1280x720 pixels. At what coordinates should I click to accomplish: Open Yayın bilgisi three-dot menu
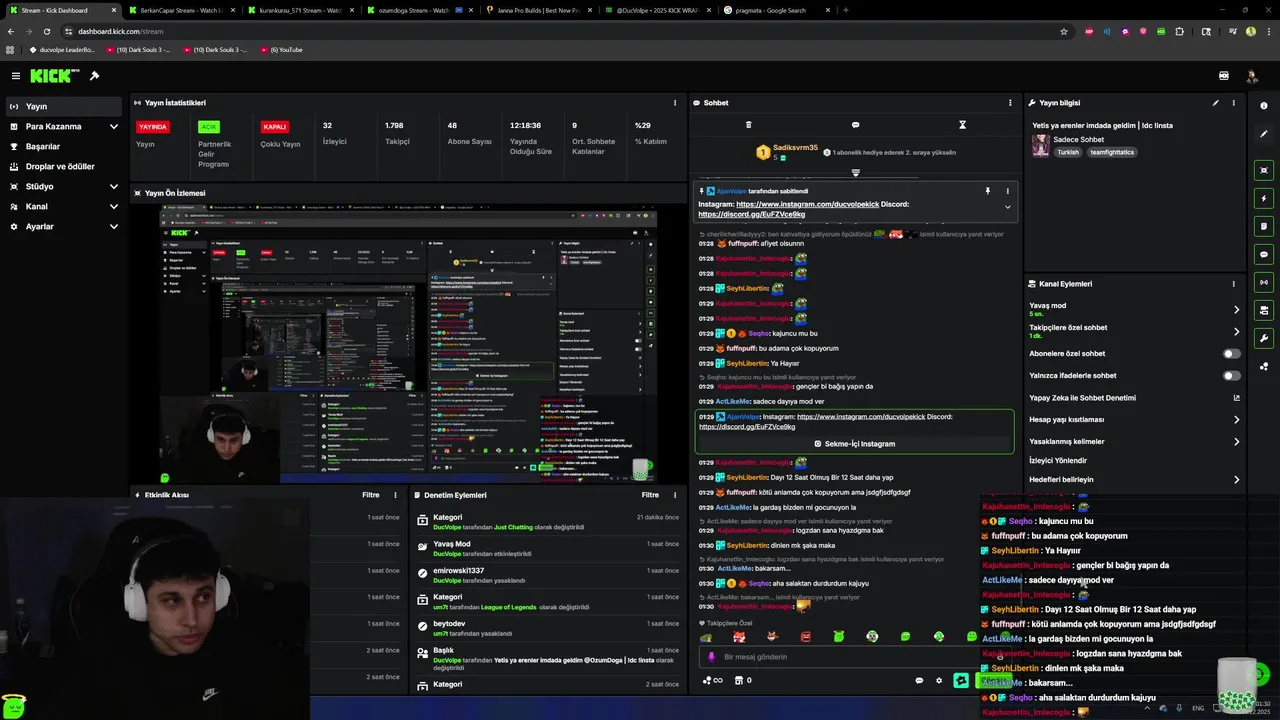pos(1233,103)
